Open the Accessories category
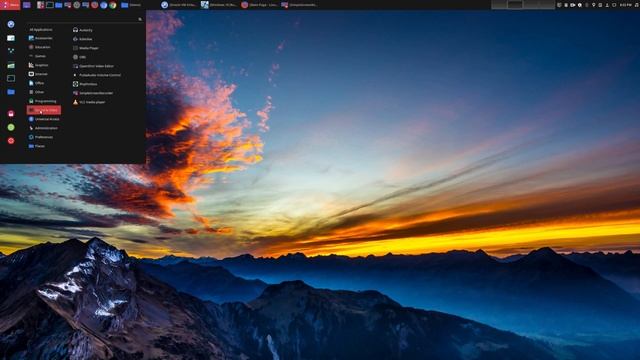 40,38
